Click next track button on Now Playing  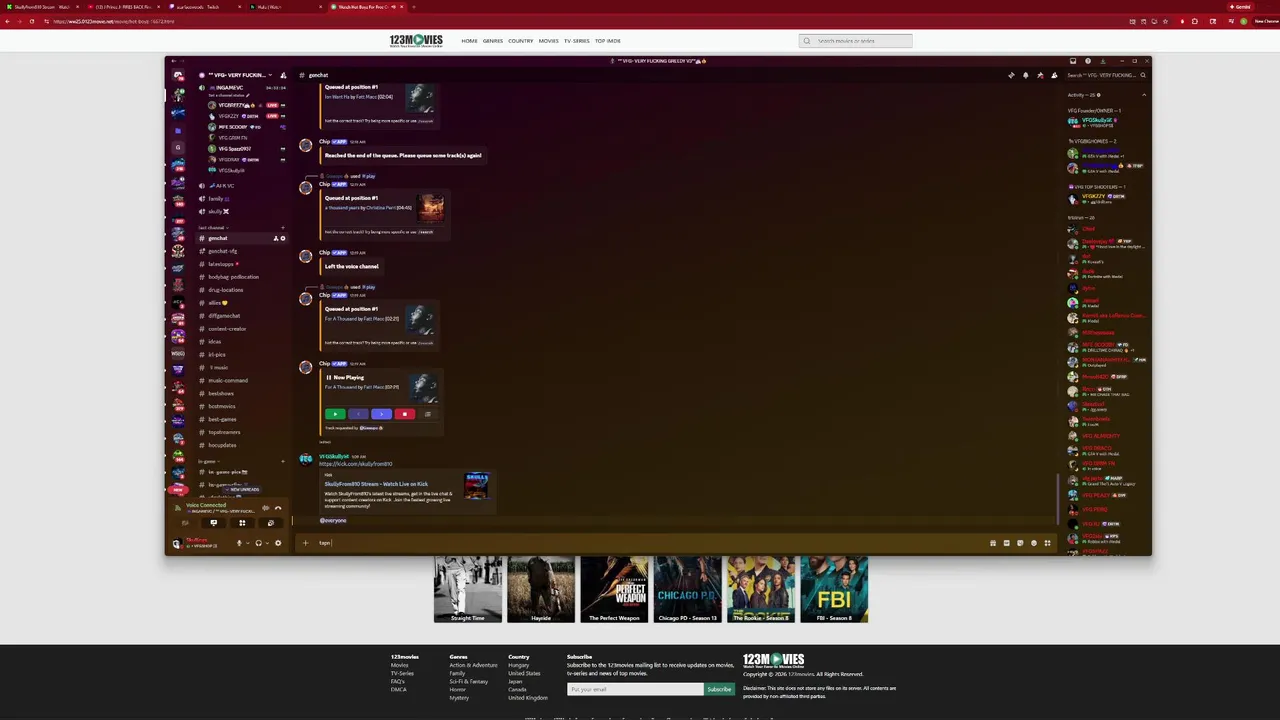coord(382,414)
